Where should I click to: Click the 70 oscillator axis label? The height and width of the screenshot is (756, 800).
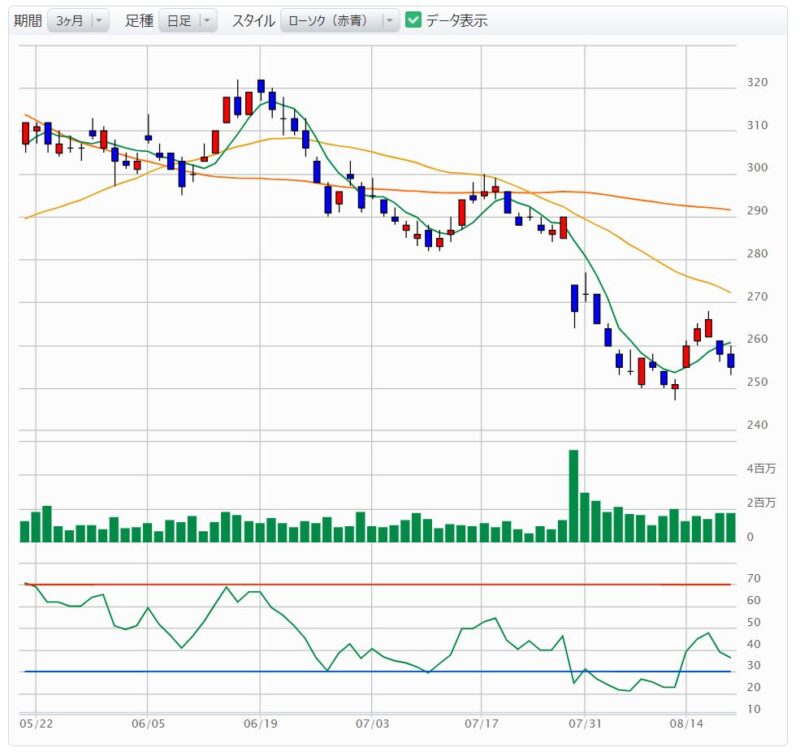pyautogui.click(x=754, y=578)
